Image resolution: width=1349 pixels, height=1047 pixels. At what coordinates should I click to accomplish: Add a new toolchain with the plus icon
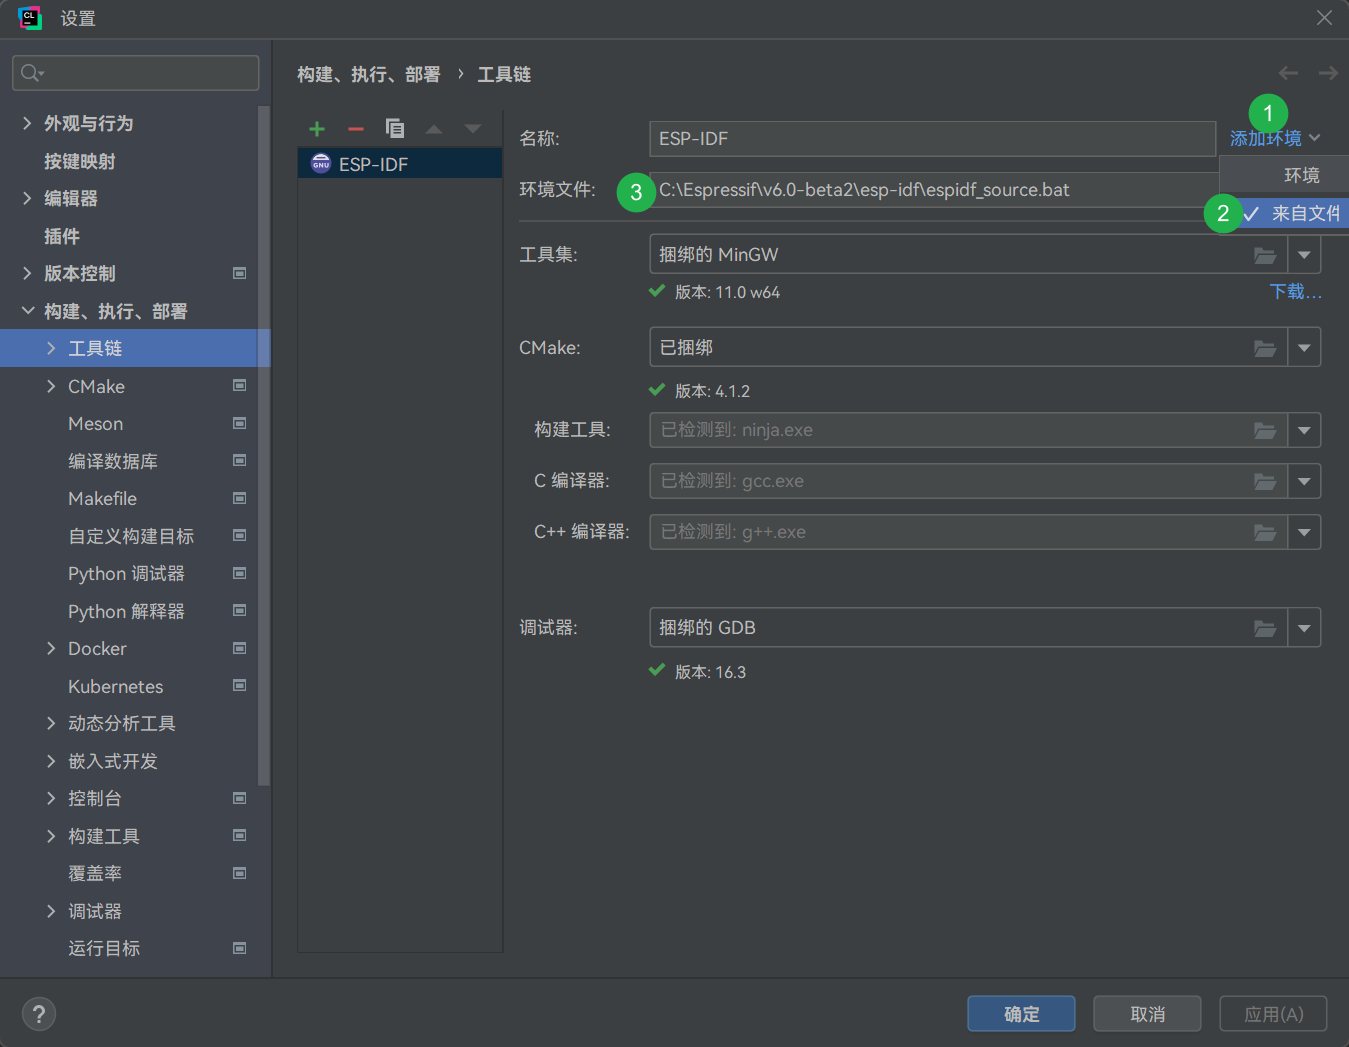[317, 129]
